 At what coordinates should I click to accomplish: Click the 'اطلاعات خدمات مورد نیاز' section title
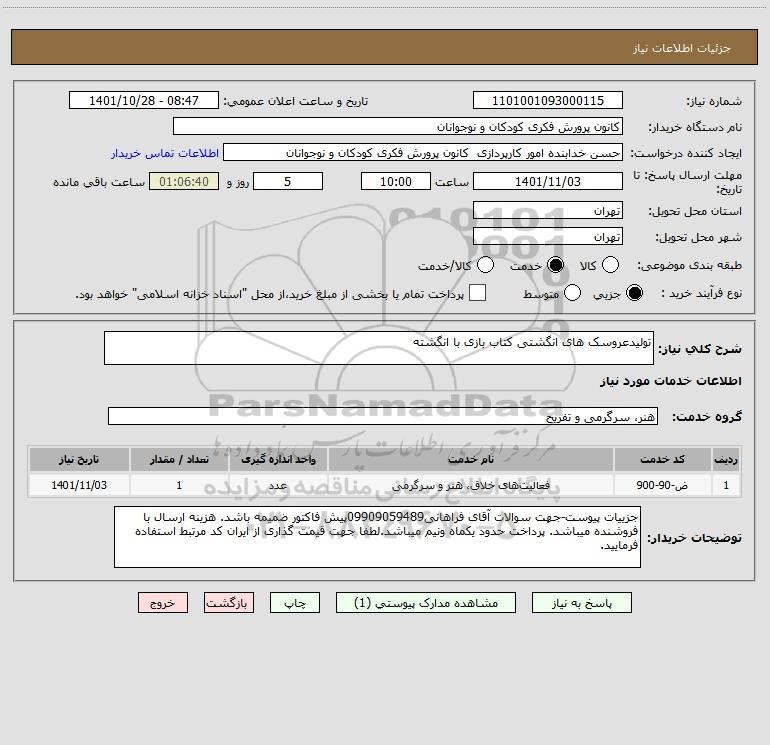pyautogui.click(x=670, y=381)
